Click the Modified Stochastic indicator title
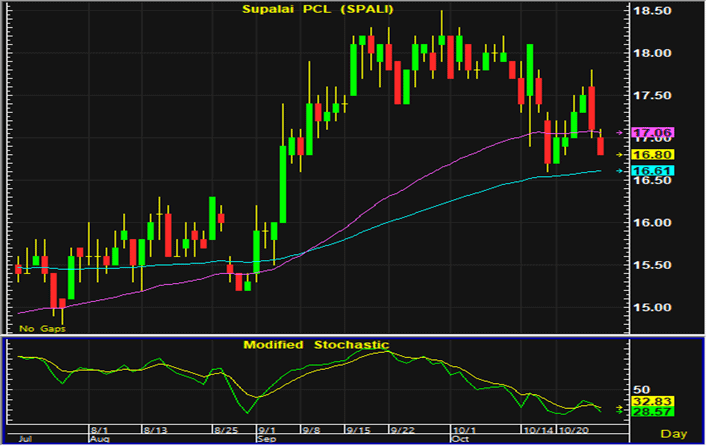The height and width of the screenshot is (446, 707). pos(316,345)
